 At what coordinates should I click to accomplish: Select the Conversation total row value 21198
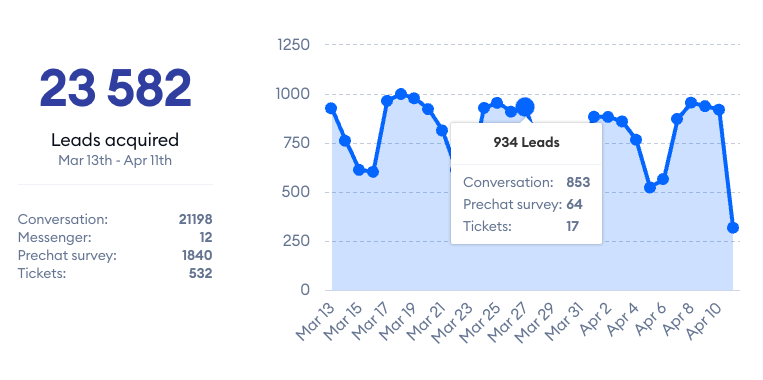[x=195, y=219]
